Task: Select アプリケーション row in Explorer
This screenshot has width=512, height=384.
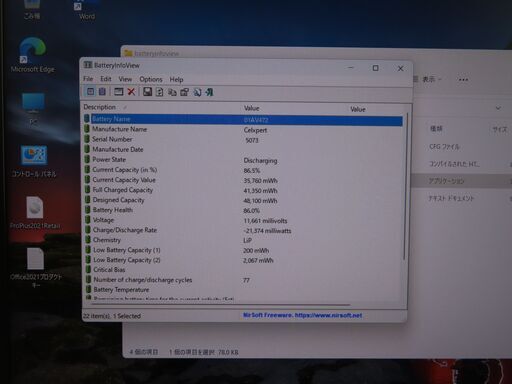Action: tap(462, 181)
